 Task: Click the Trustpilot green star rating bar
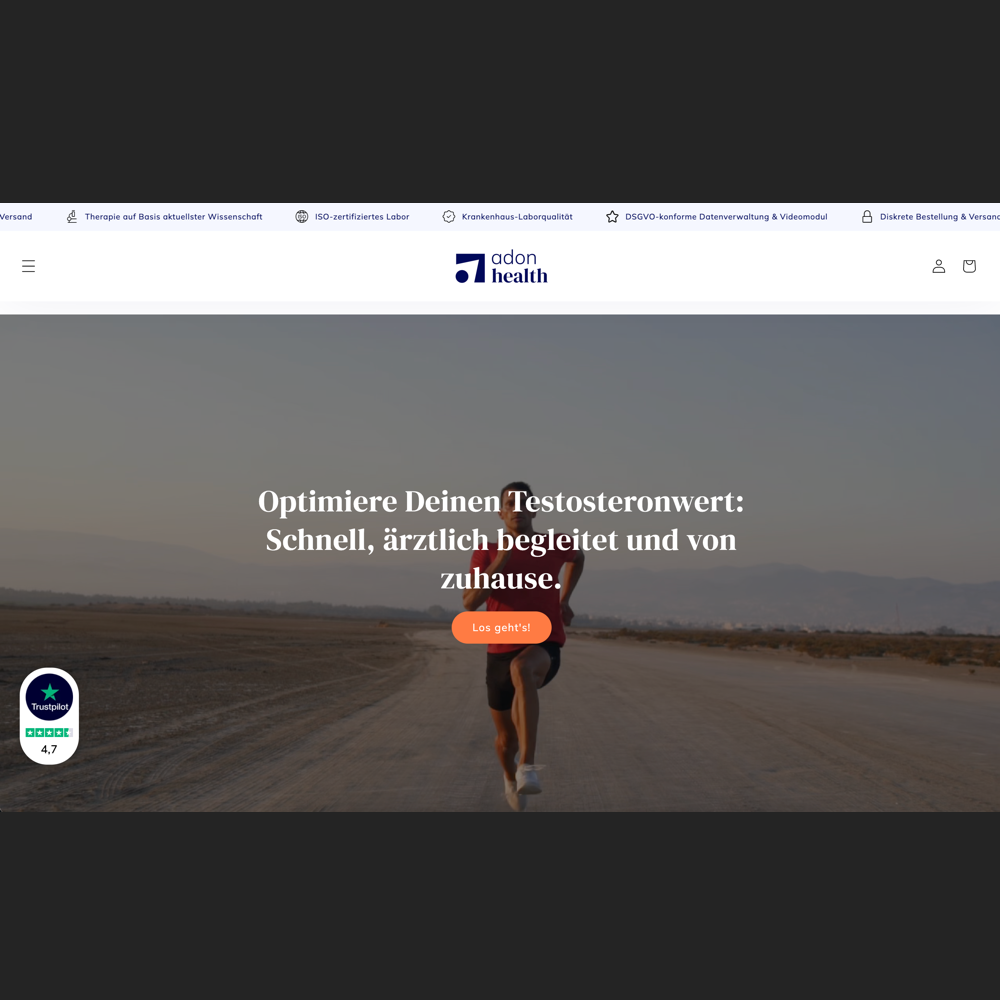(49, 732)
